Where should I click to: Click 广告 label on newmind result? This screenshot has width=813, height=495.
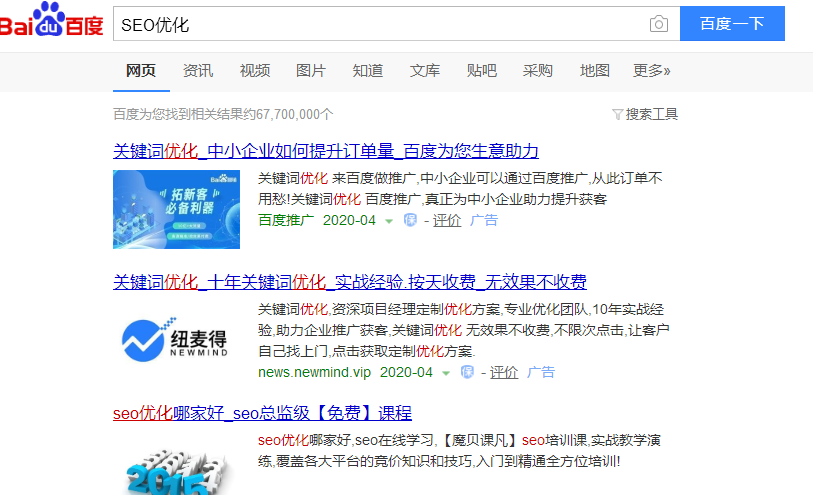[x=541, y=372]
